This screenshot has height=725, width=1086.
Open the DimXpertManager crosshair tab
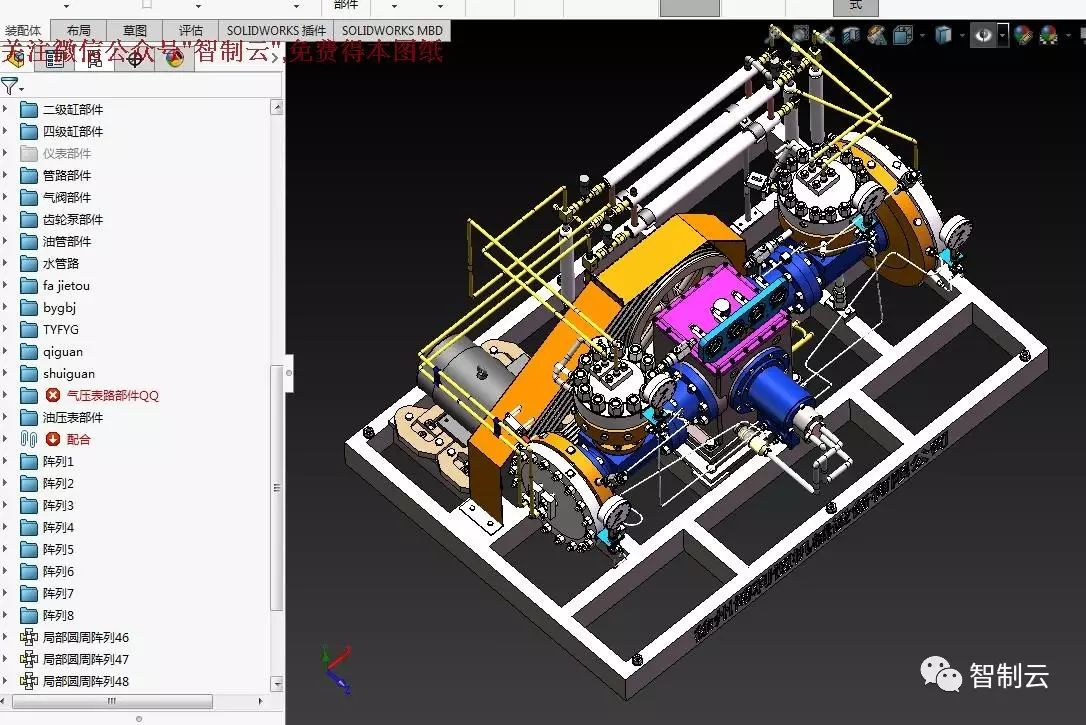[135, 60]
